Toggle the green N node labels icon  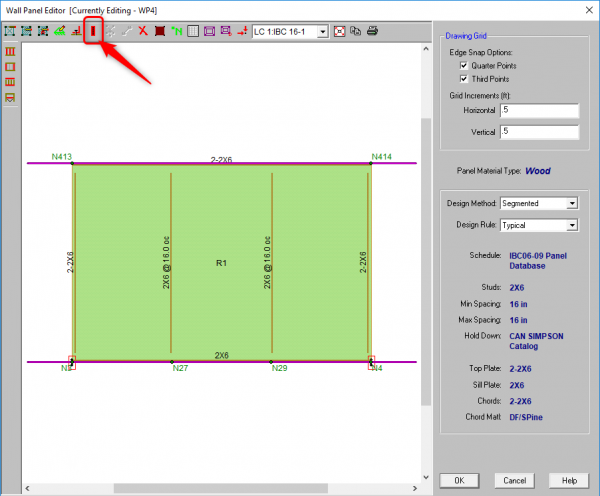click(177, 31)
